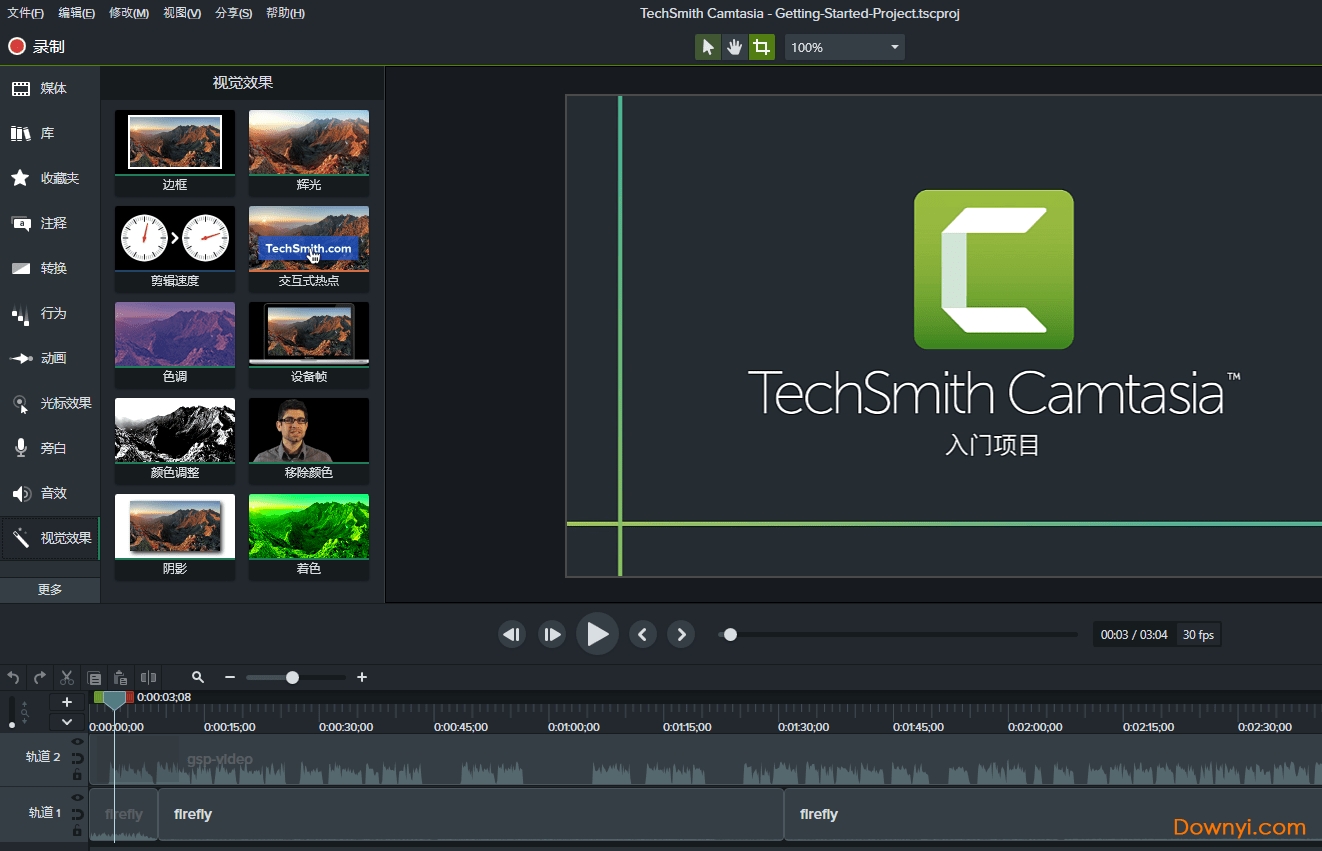Toggle magnet snapping on 轨道 2
Image resolution: width=1322 pixels, height=851 pixels.
pyautogui.click(x=78, y=759)
